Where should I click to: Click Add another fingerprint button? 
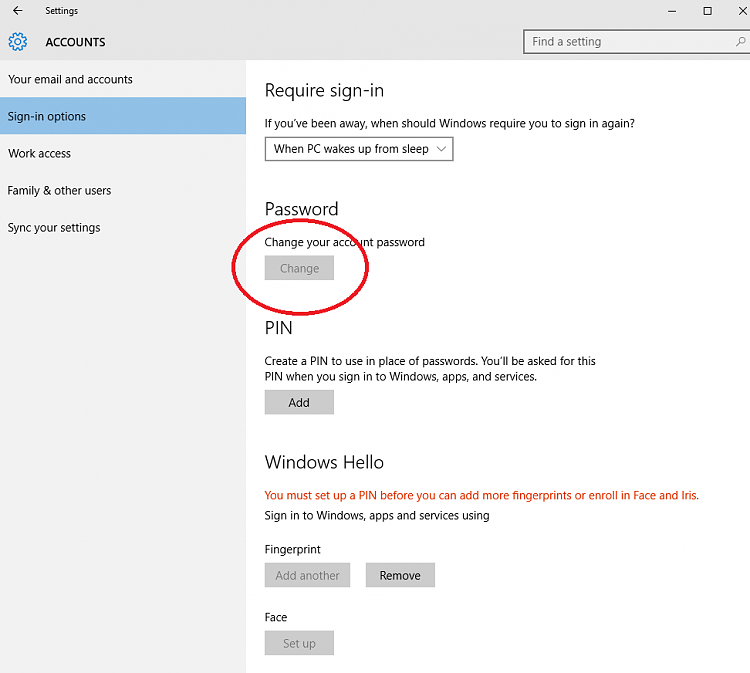tap(308, 576)
